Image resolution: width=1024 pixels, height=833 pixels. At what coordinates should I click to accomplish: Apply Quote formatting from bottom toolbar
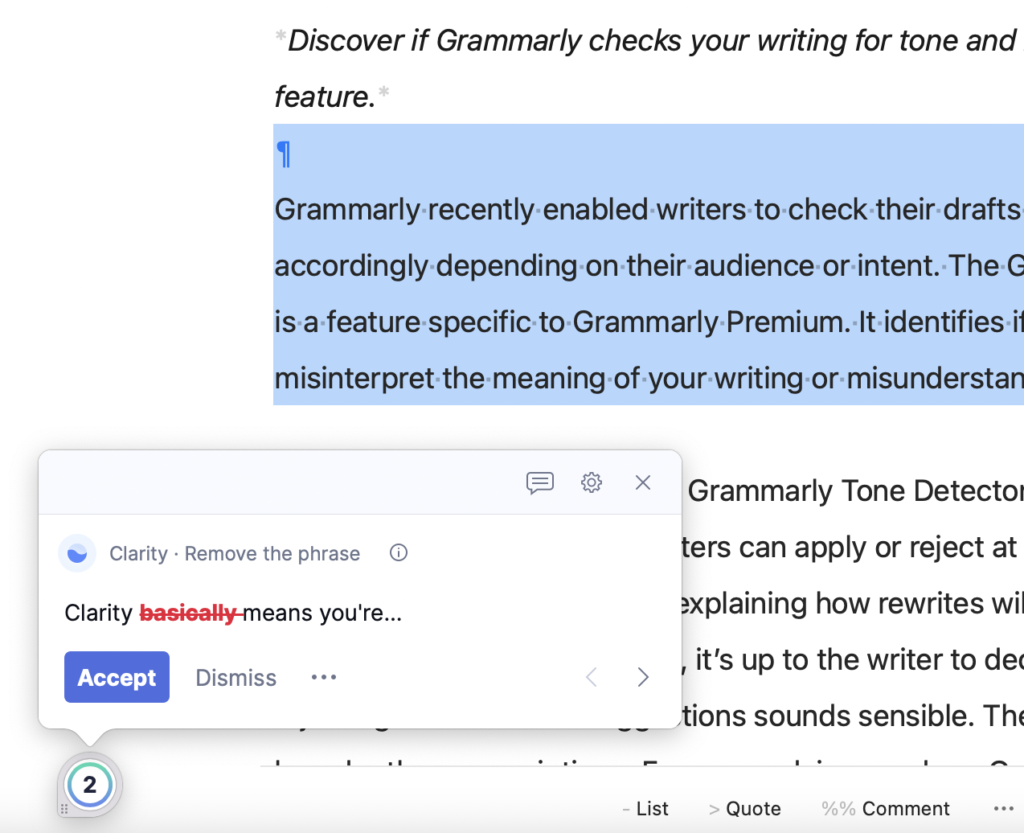(x=744, y=809)
